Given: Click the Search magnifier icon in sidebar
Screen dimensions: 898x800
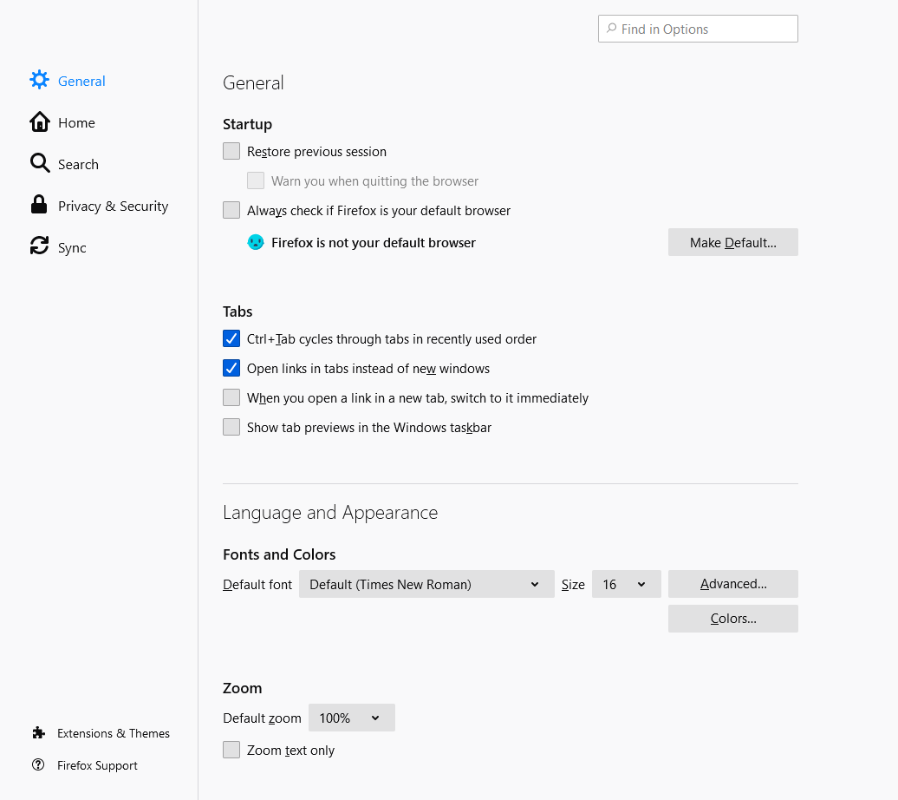Looking at the screenshot, I should pyautogui.click(x=39, y=163).
